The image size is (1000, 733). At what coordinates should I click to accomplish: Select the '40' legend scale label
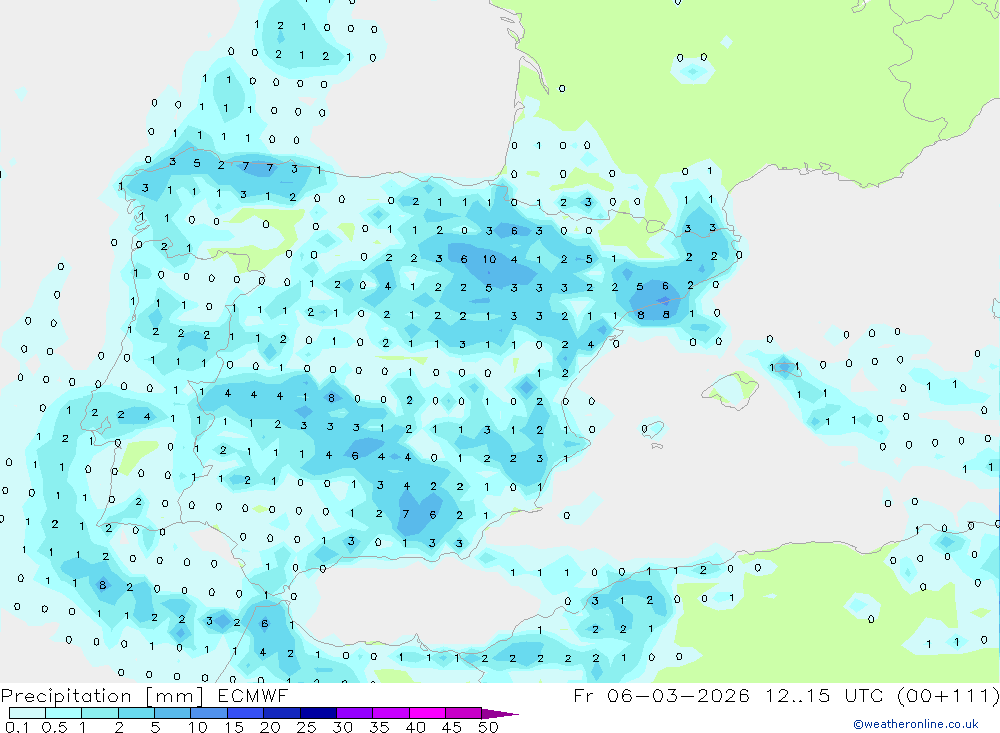click(x=416, y=727)
